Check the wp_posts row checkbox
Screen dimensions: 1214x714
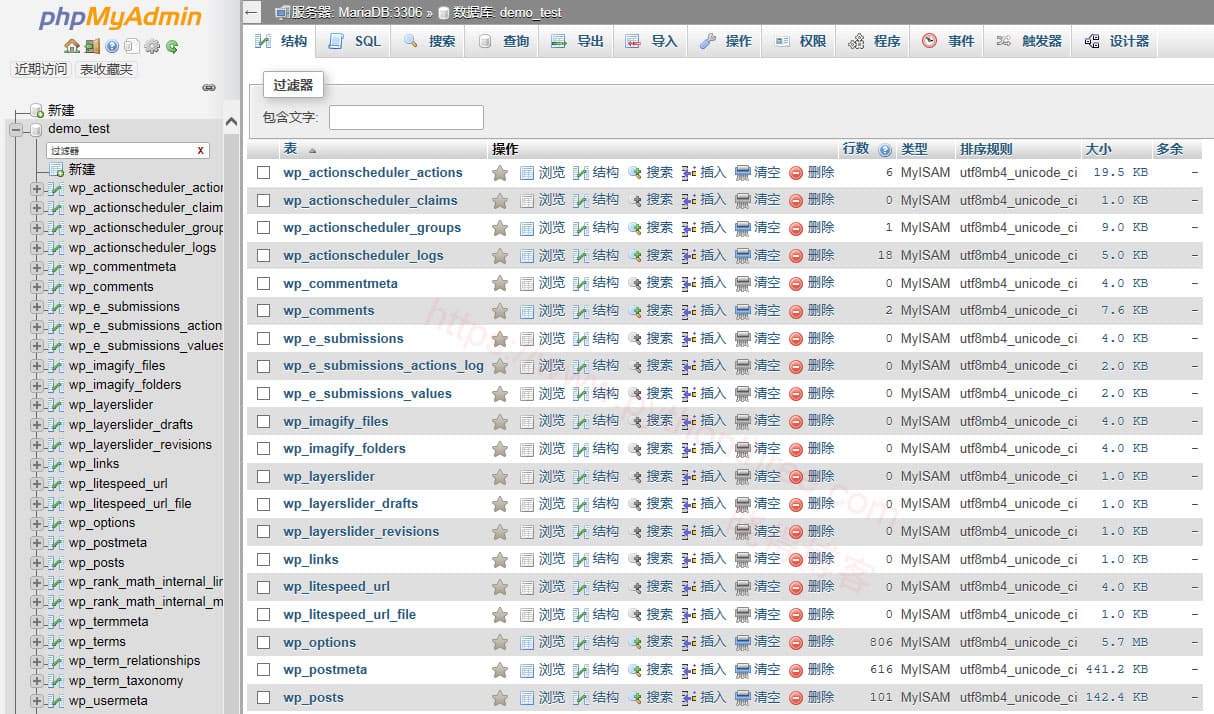pos(264,698)
